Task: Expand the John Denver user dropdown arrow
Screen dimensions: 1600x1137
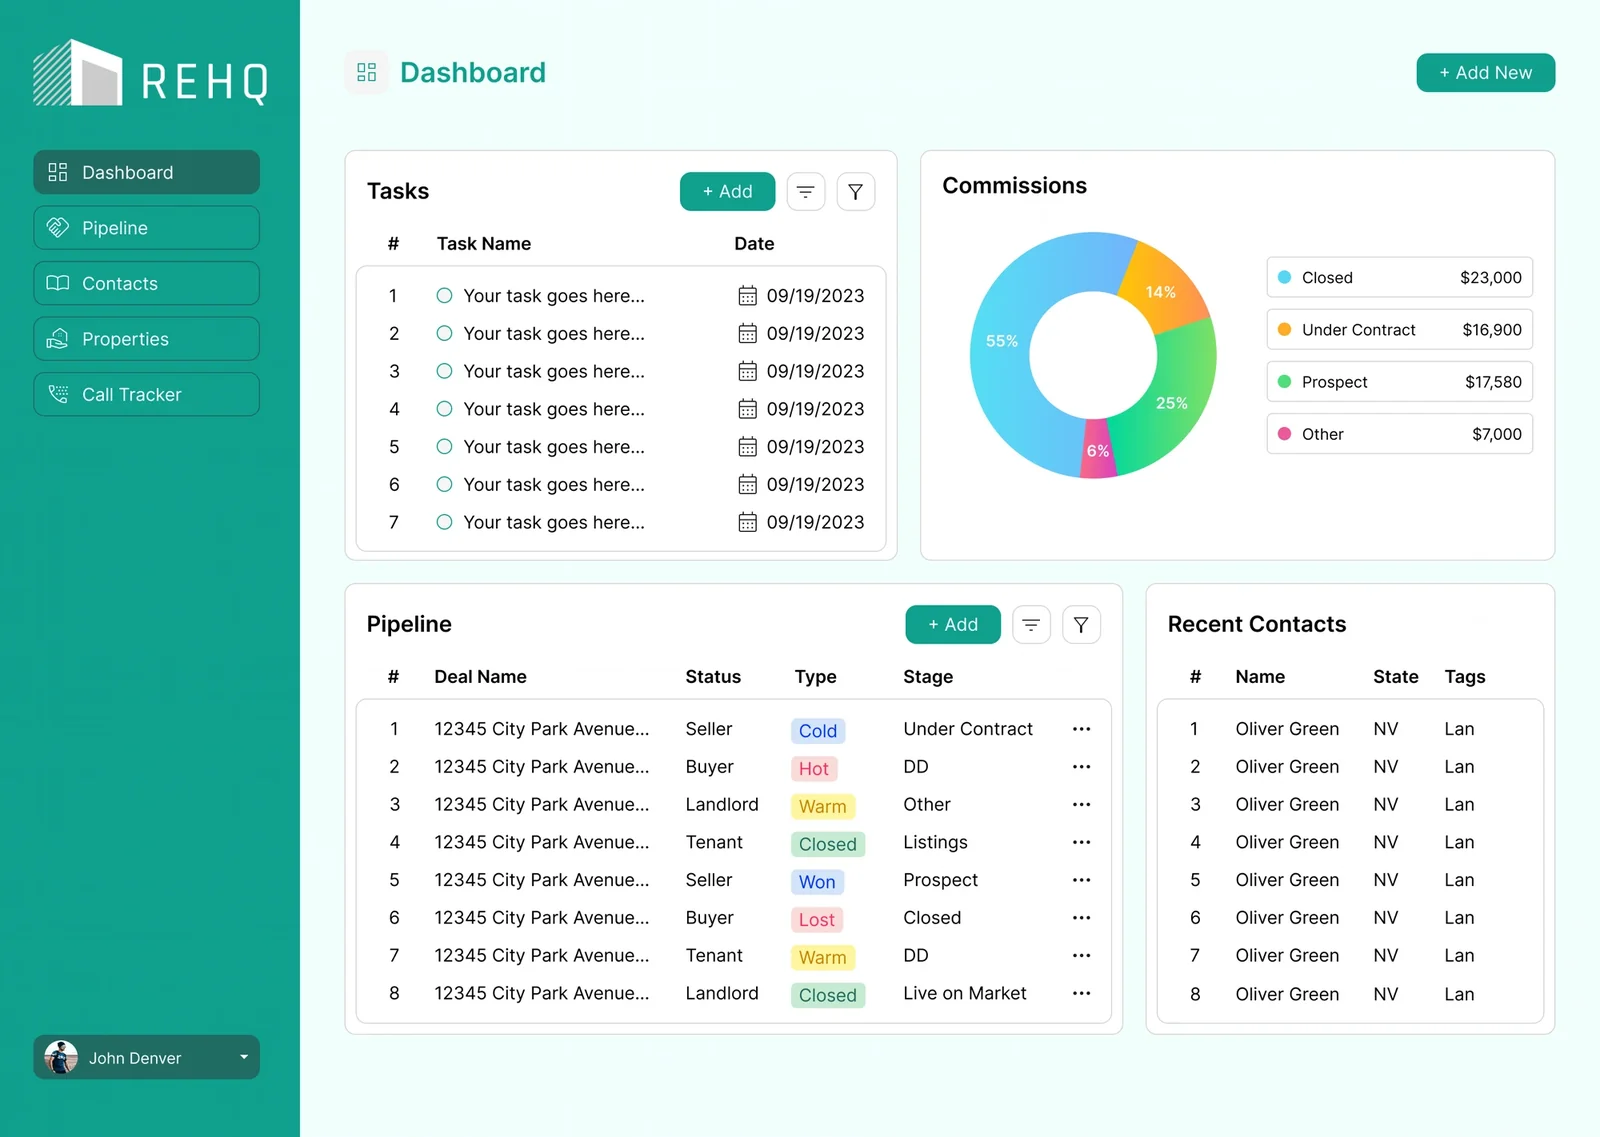Action: (244, 1057)
